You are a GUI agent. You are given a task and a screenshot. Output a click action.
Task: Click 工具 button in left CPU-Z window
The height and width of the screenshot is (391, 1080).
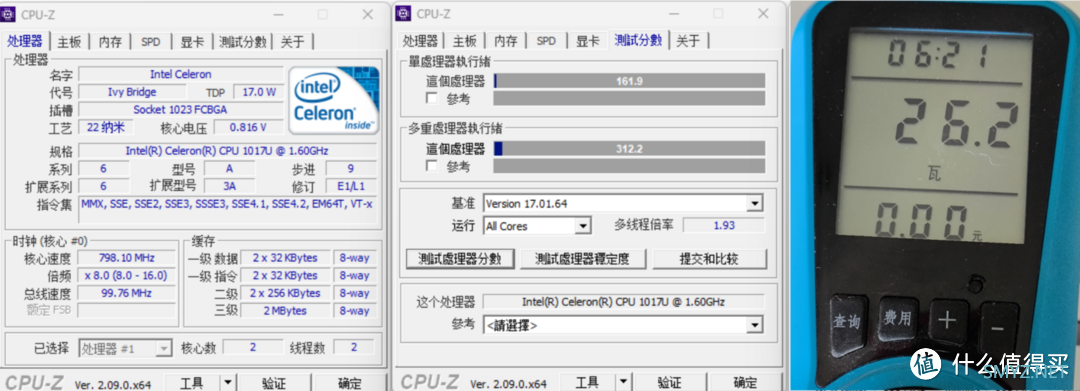(191, 383)
